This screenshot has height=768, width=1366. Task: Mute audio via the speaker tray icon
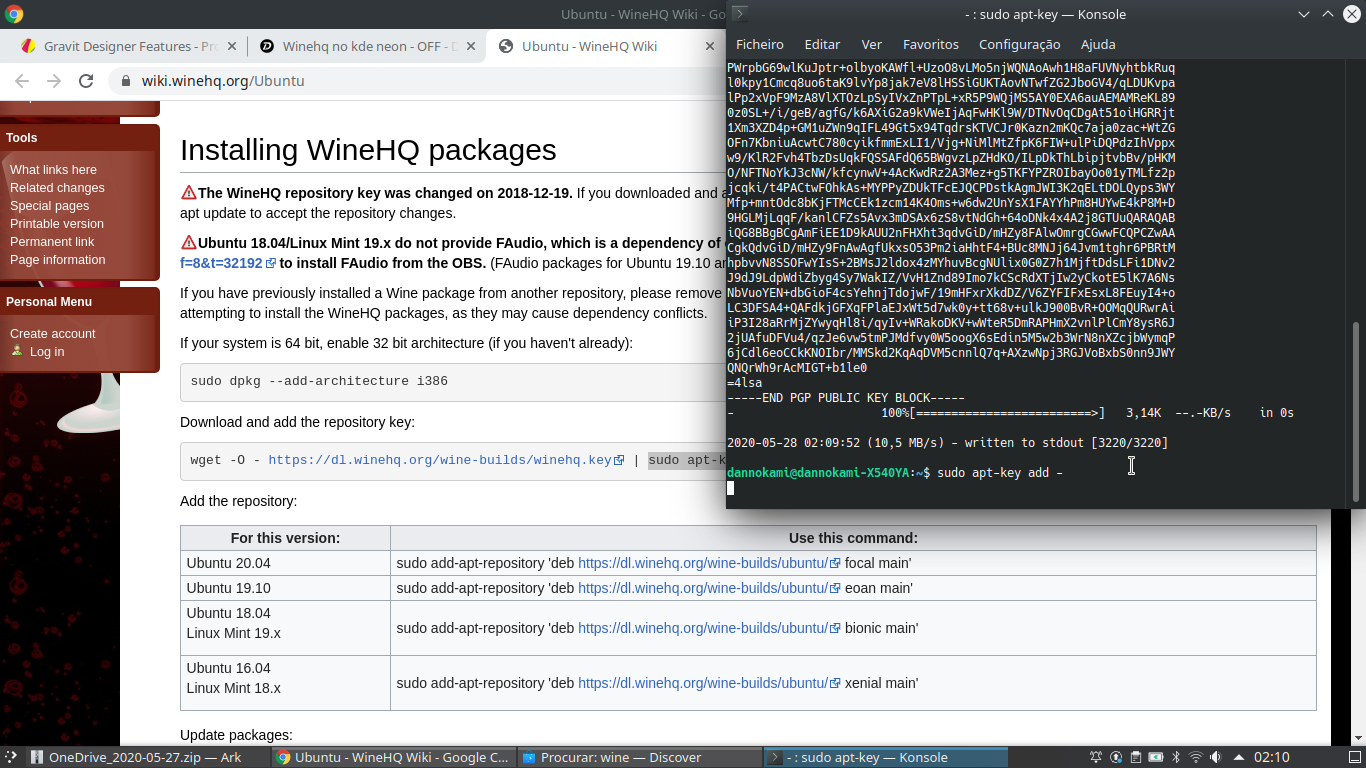click(x=1215, y=757)
